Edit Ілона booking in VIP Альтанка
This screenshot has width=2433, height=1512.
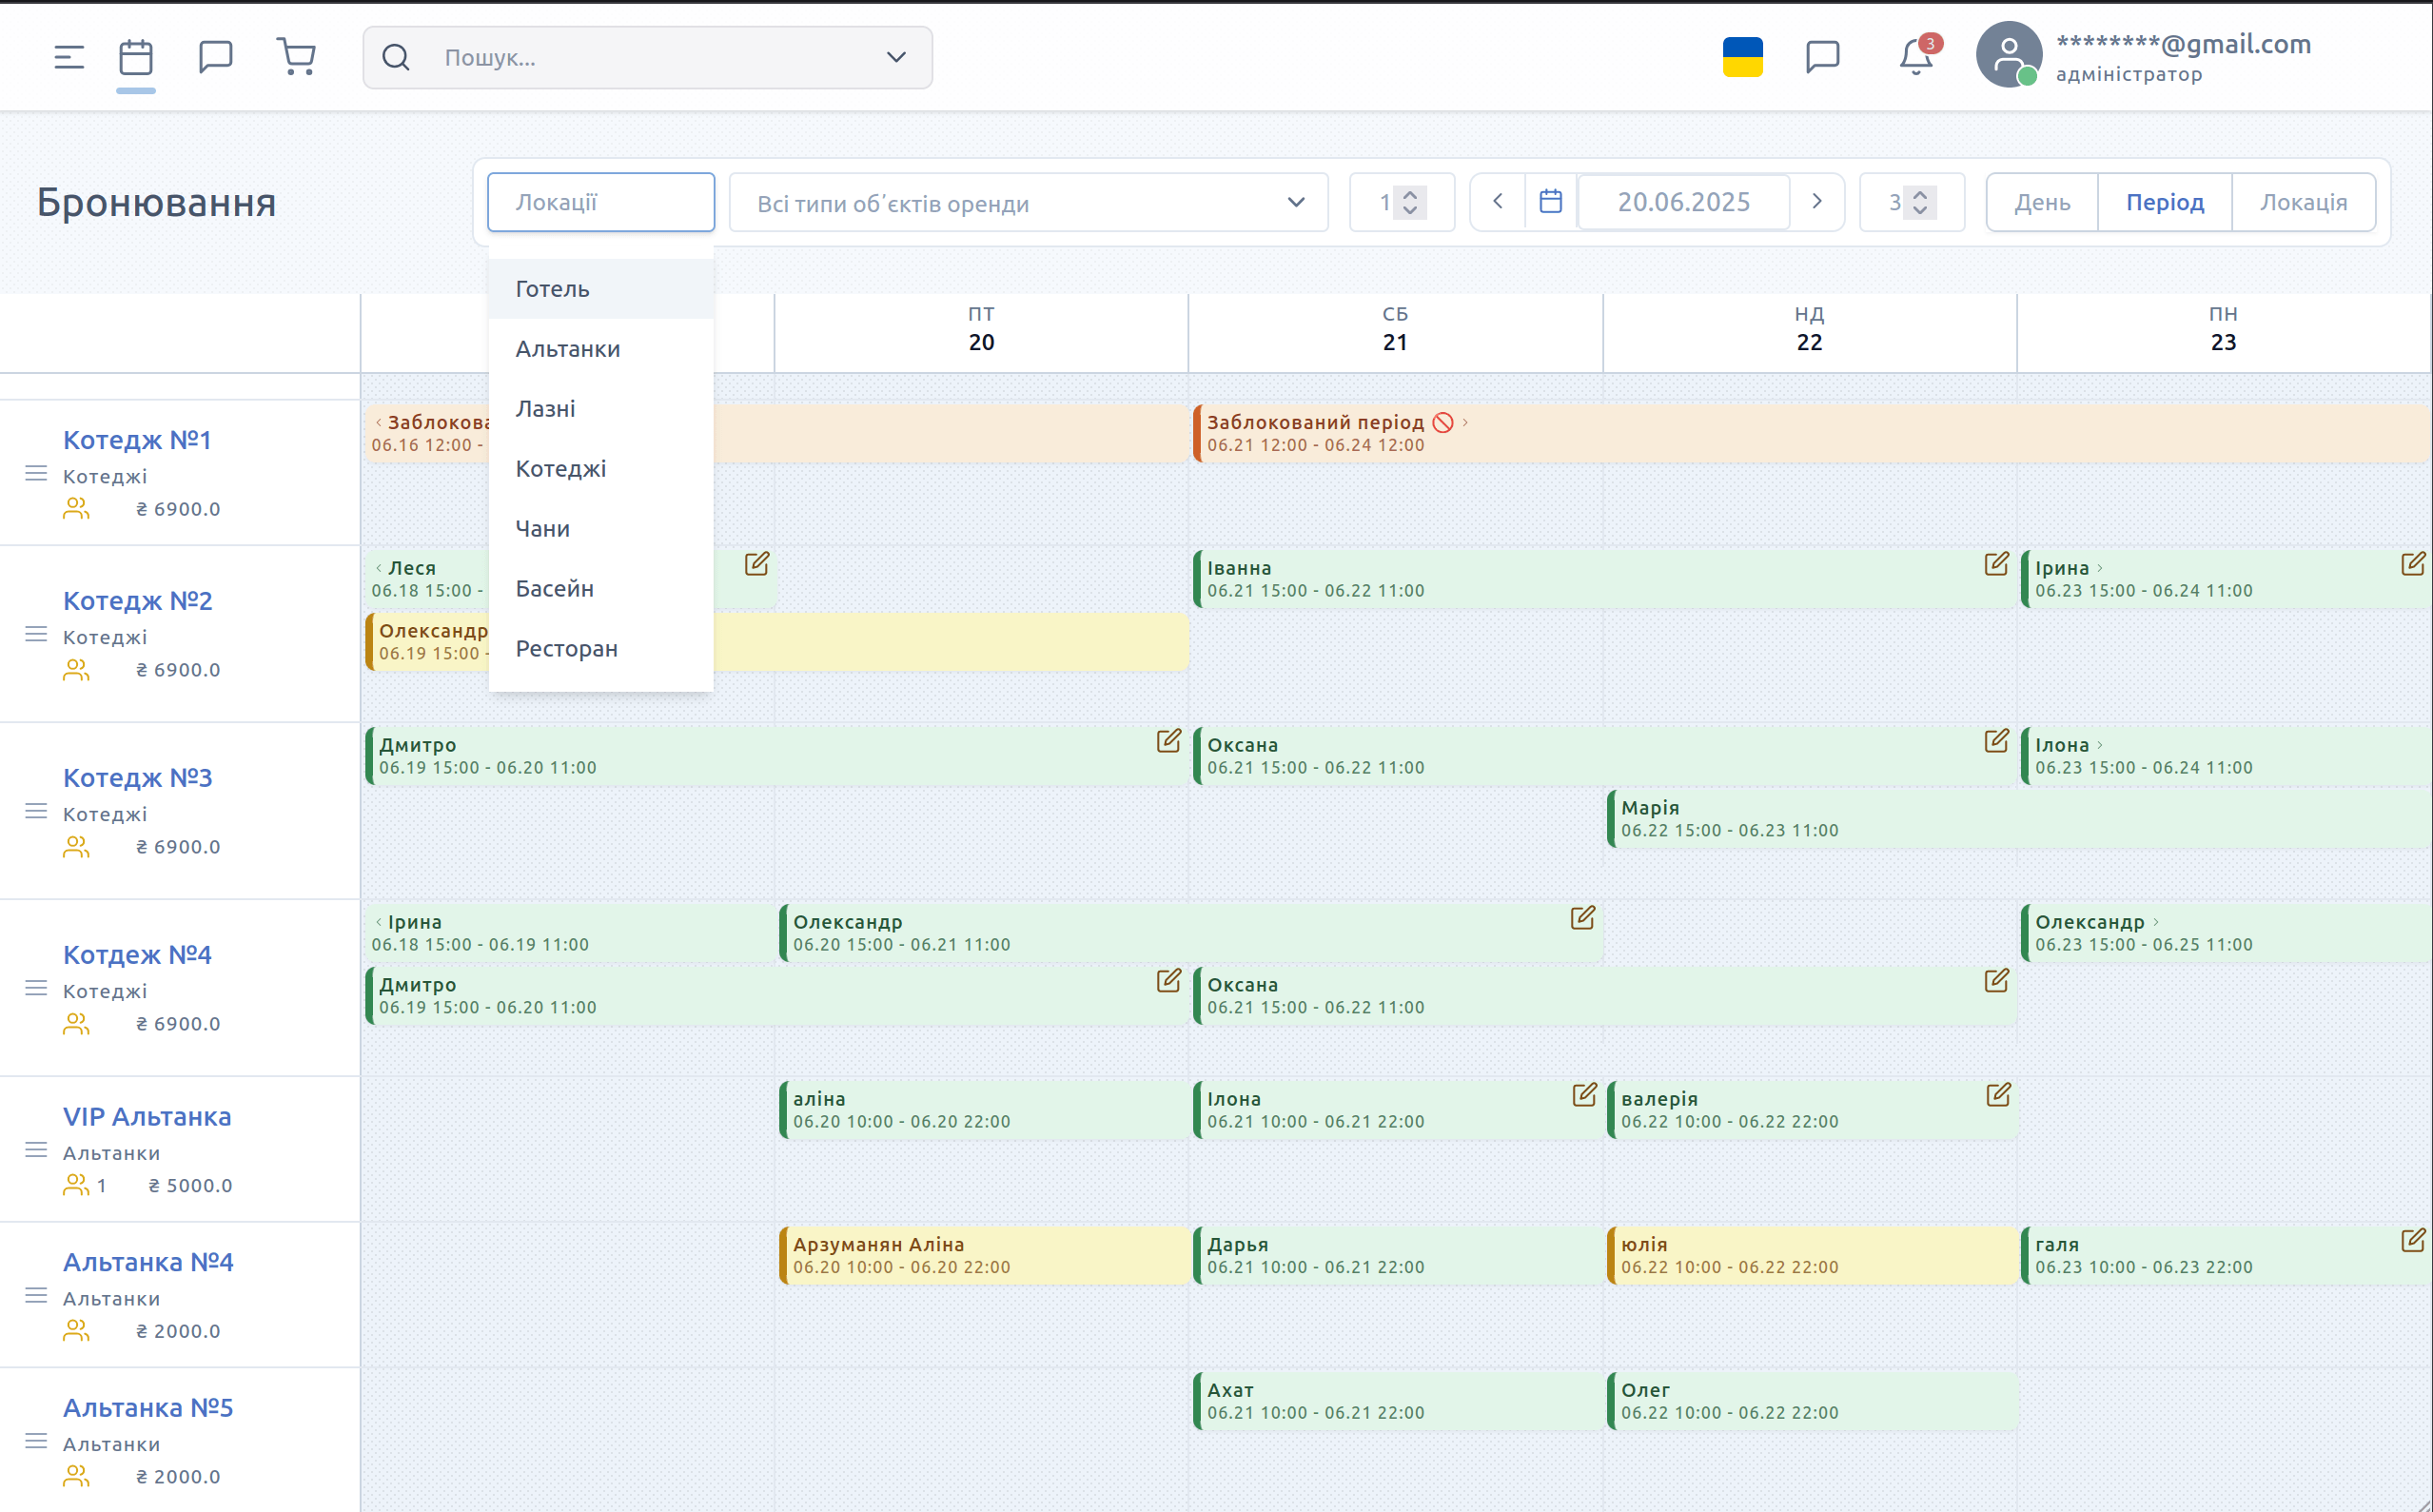(1584, 1095)
